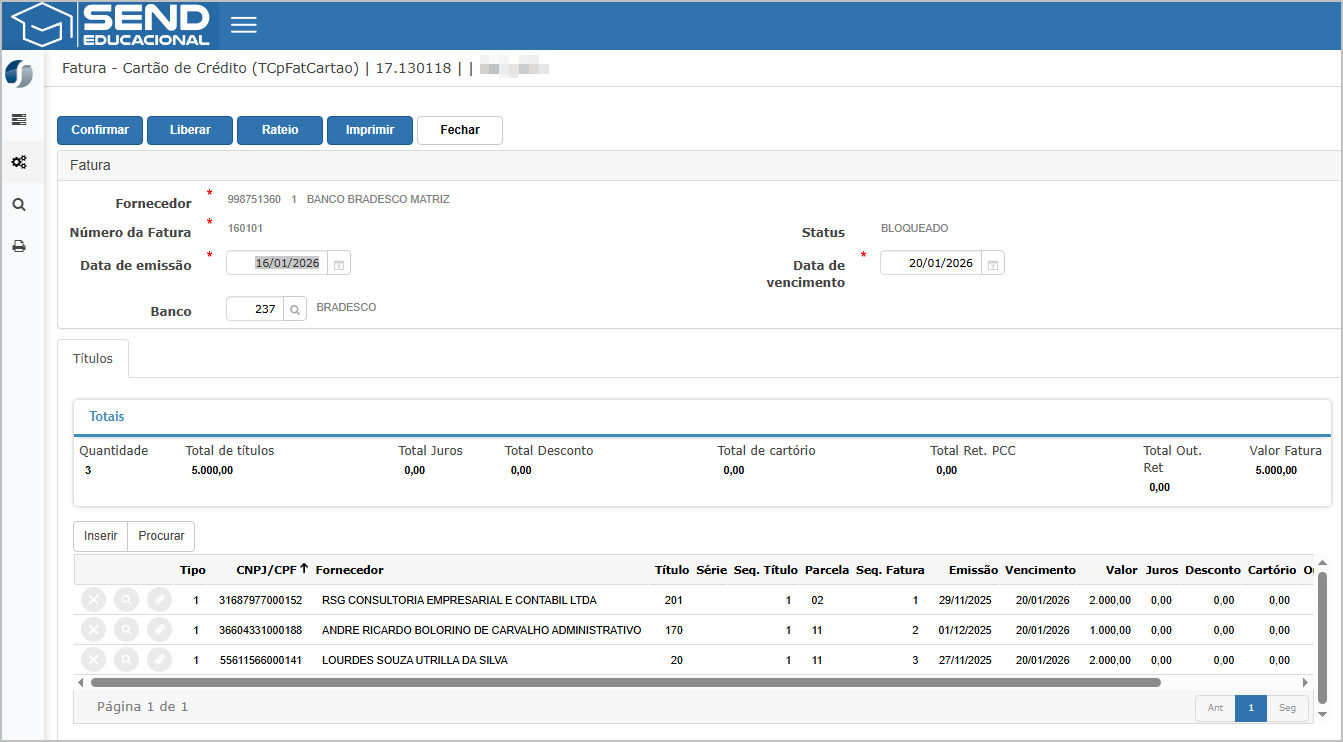The height and width of the screenshot is (742, 1343).
Task: Open the hamburger menu in header
Action: pos(244,25)
